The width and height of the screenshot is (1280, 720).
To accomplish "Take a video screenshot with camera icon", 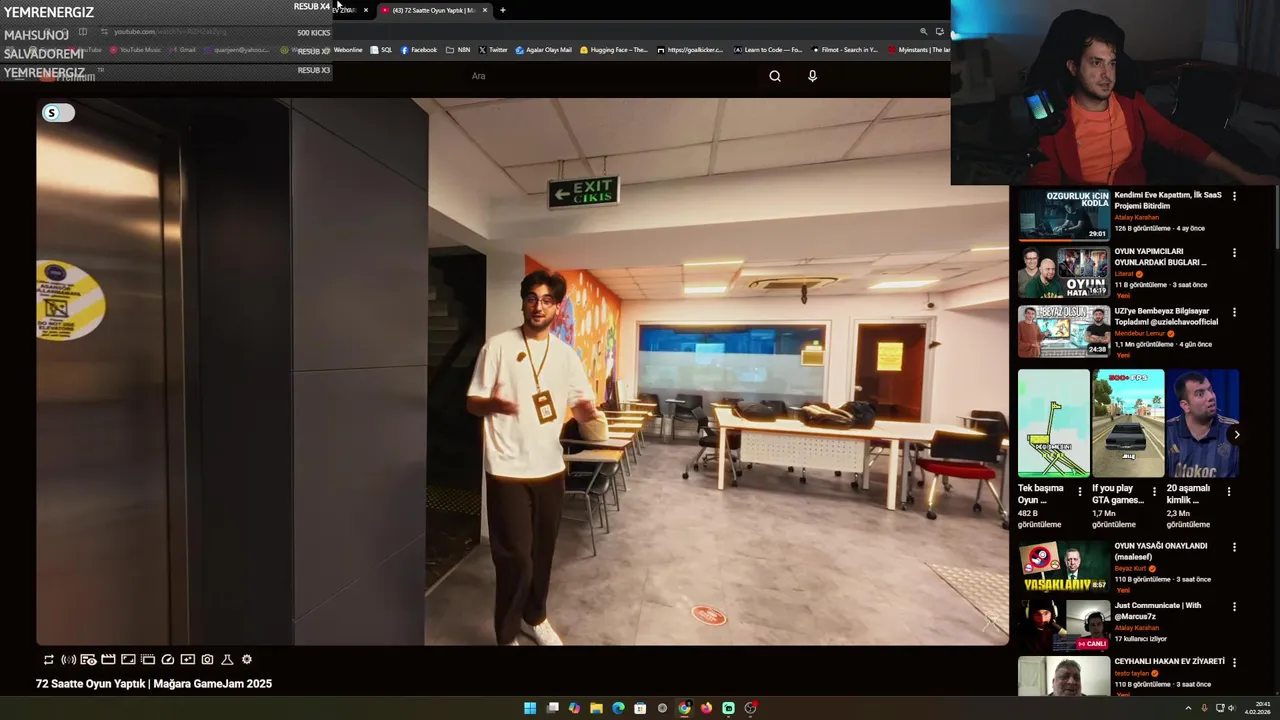I will tap(207, 660).
